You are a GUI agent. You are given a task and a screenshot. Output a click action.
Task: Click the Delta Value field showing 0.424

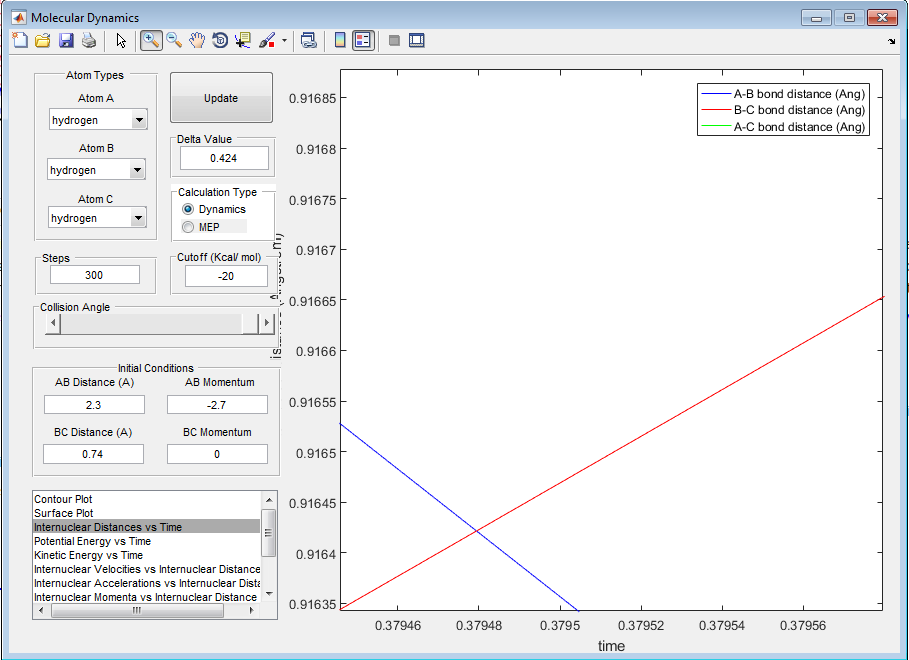pos(224,158)
